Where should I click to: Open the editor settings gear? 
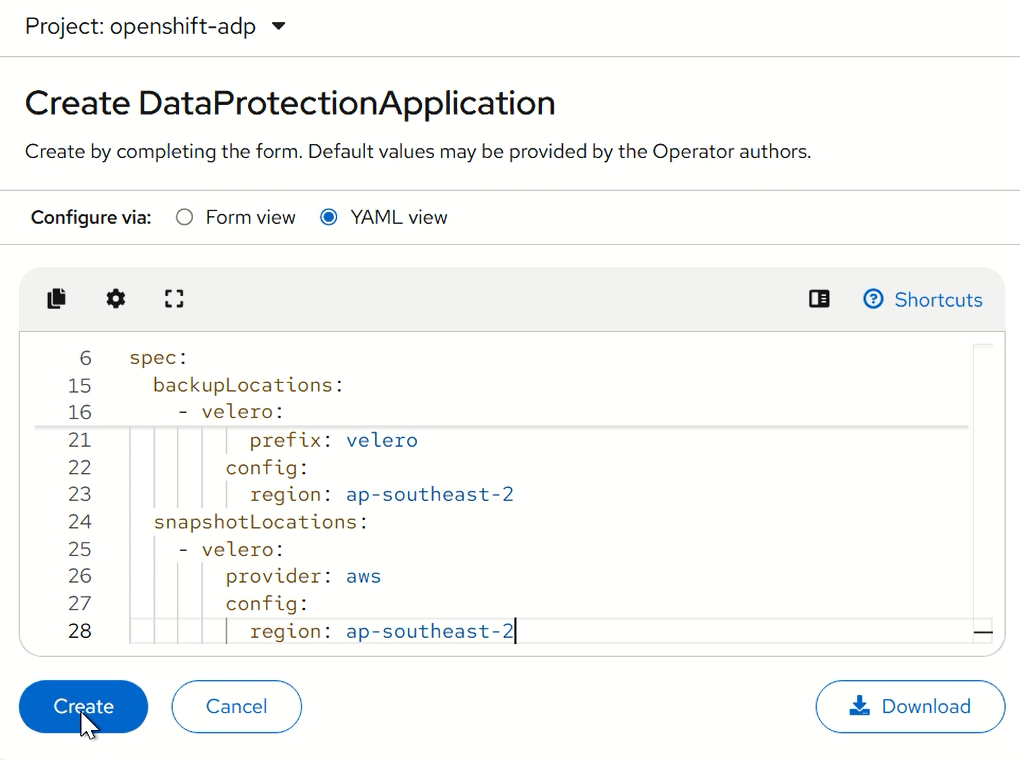(x=116, y=299)
